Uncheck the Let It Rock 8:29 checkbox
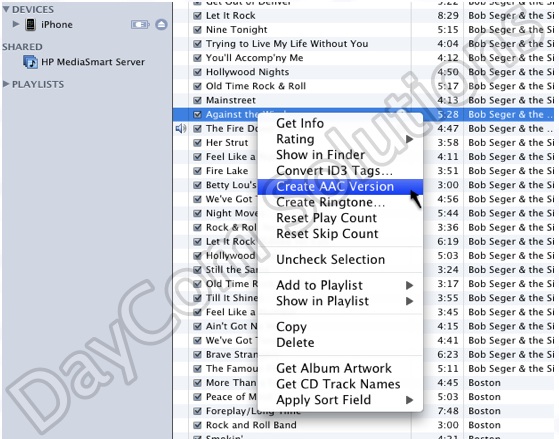This screenshot has height=439, width=559. (x=197, y=16)
